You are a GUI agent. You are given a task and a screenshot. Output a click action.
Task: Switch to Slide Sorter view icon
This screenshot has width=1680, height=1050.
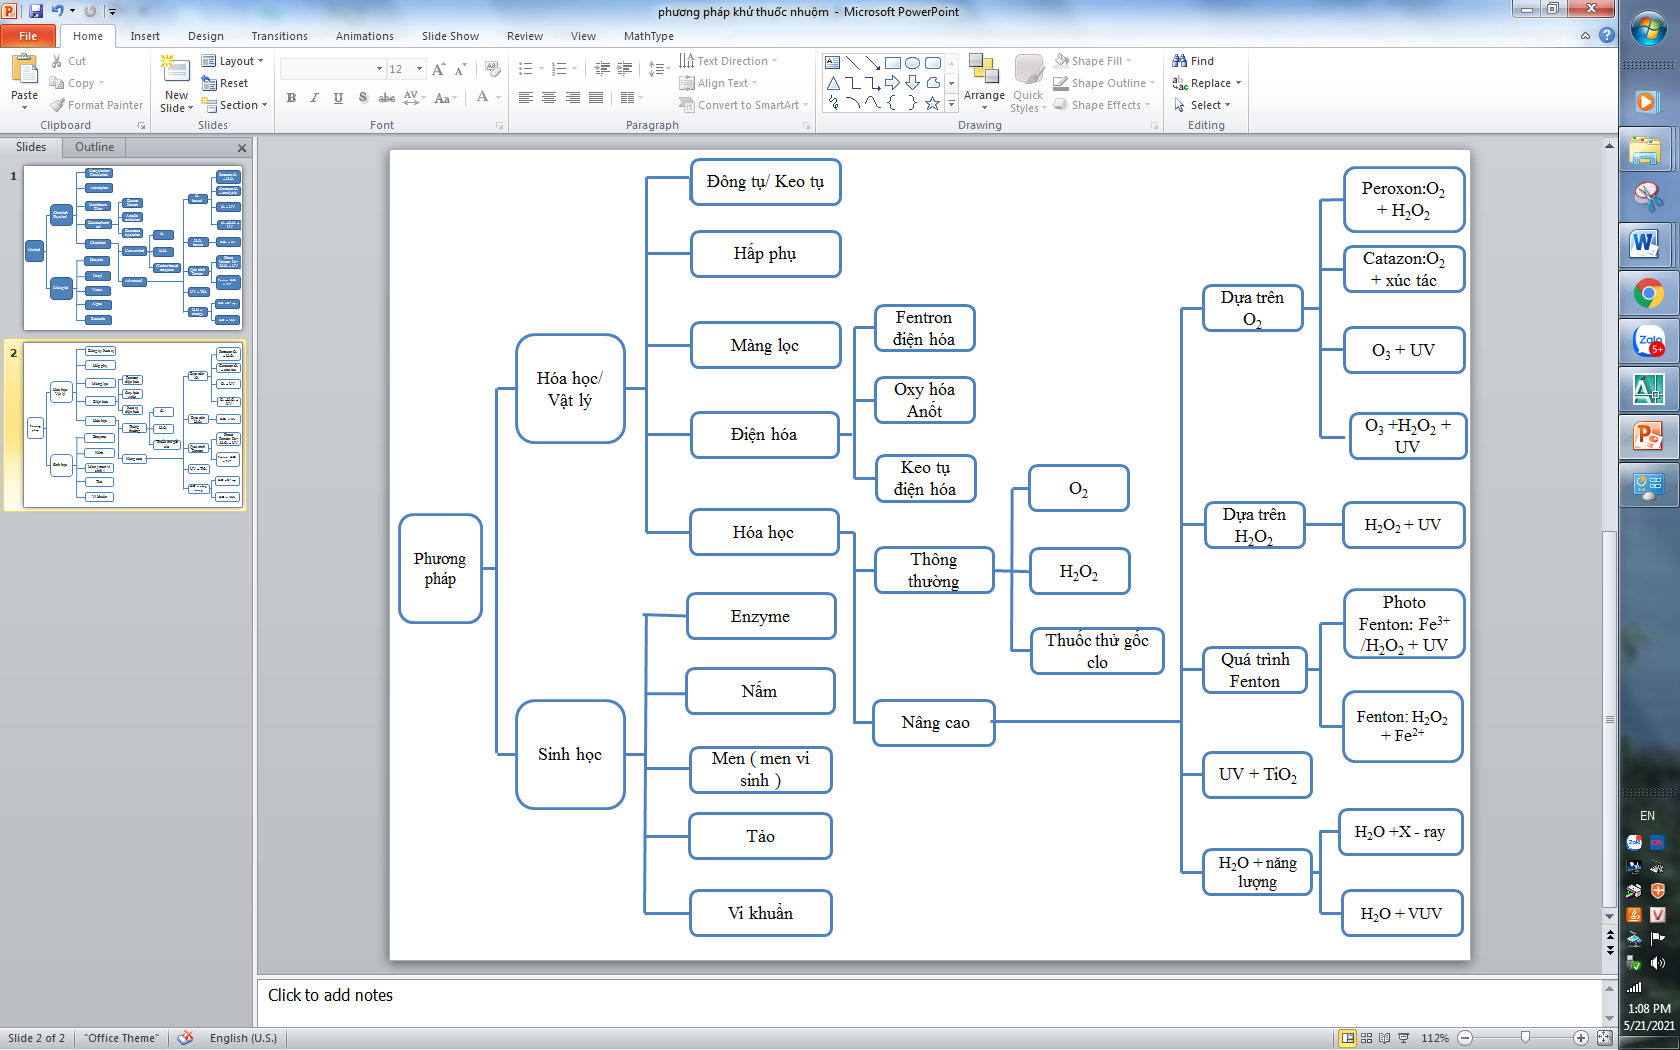tap(1366, 1038)
